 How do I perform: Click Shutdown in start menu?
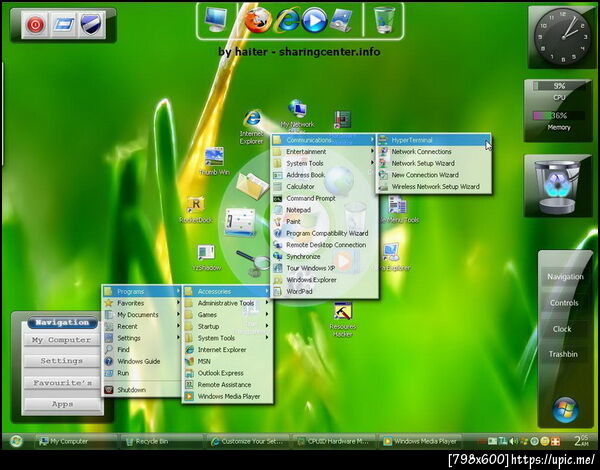[x=142, y=390]
